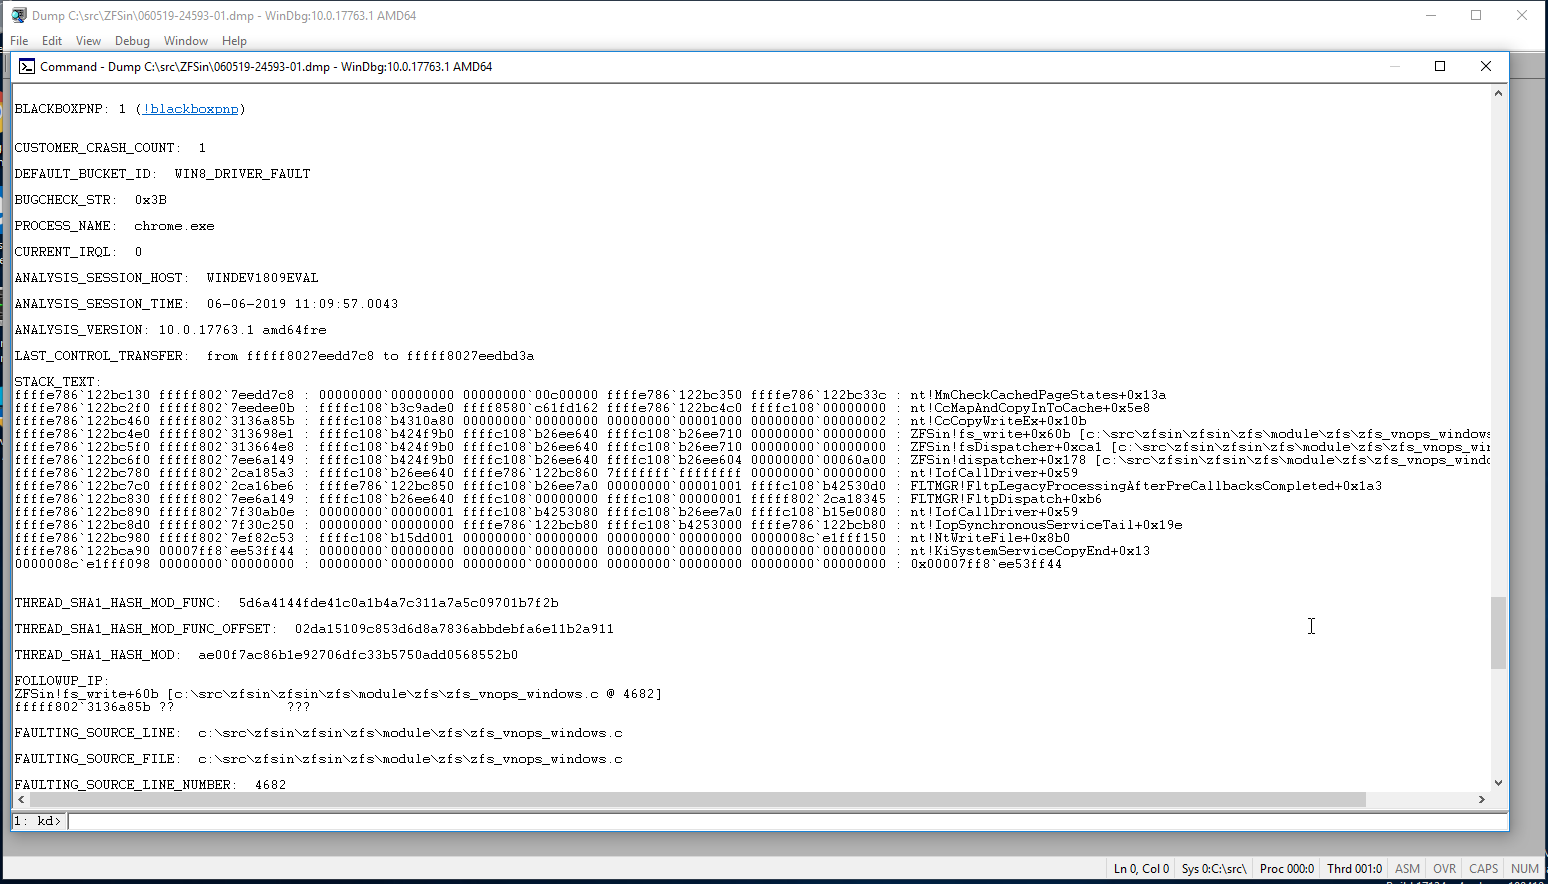Close the Command child window
Image resolution: width=1548 pixels, height=884 pixels.
pos(1486,66)
